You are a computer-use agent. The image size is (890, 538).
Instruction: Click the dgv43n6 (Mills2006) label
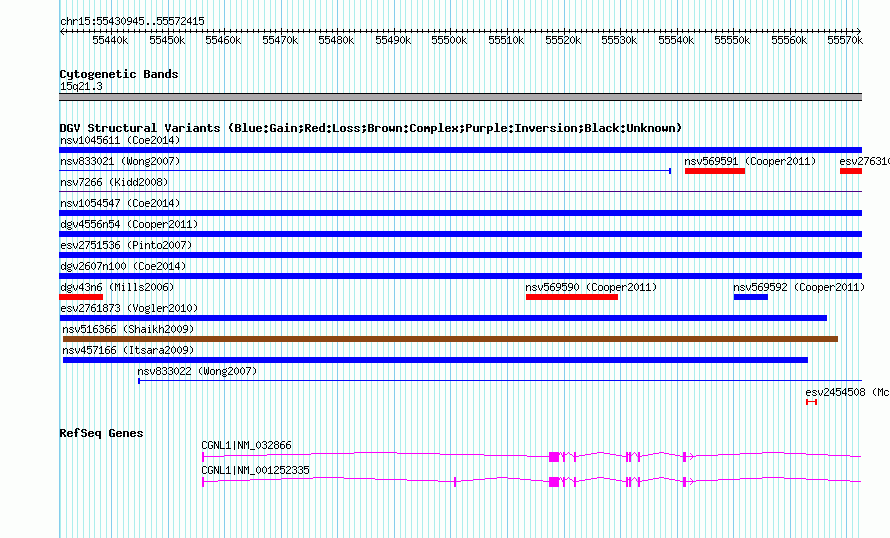(117, 287)
